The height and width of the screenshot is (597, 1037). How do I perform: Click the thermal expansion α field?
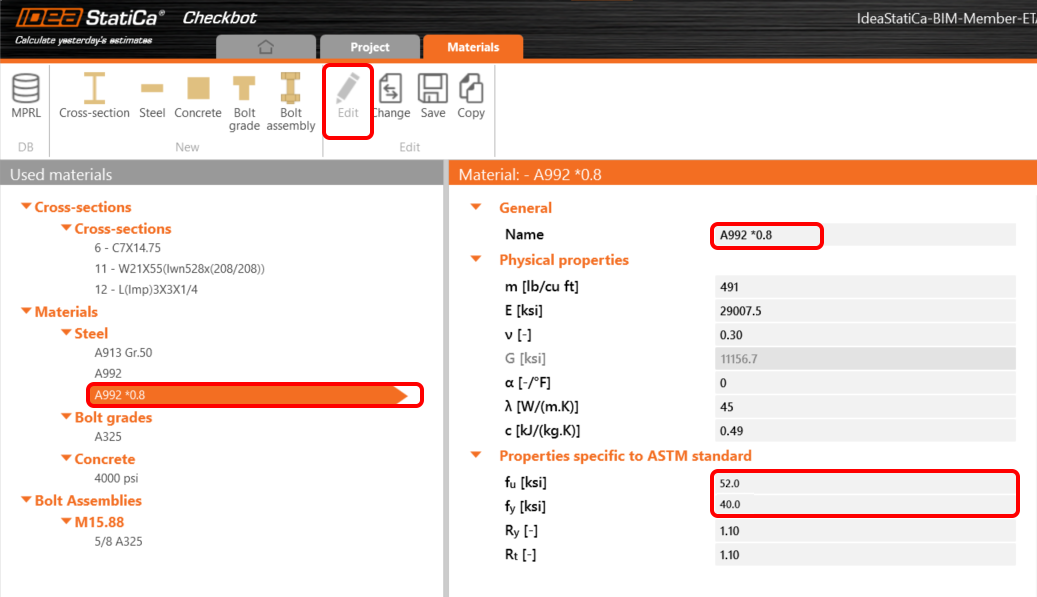click(865, 383)
